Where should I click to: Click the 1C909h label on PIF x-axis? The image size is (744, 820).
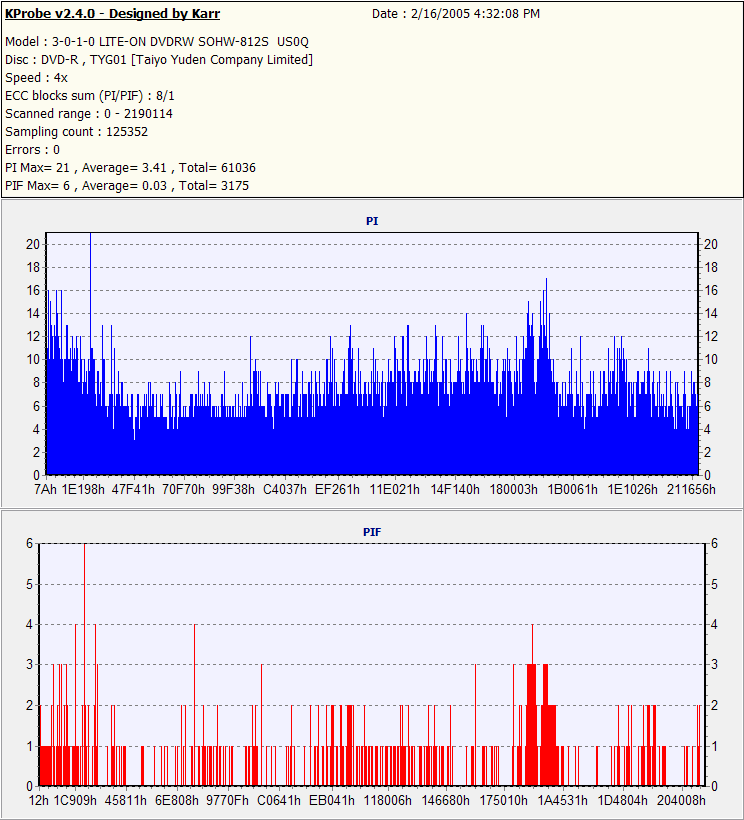75,801
